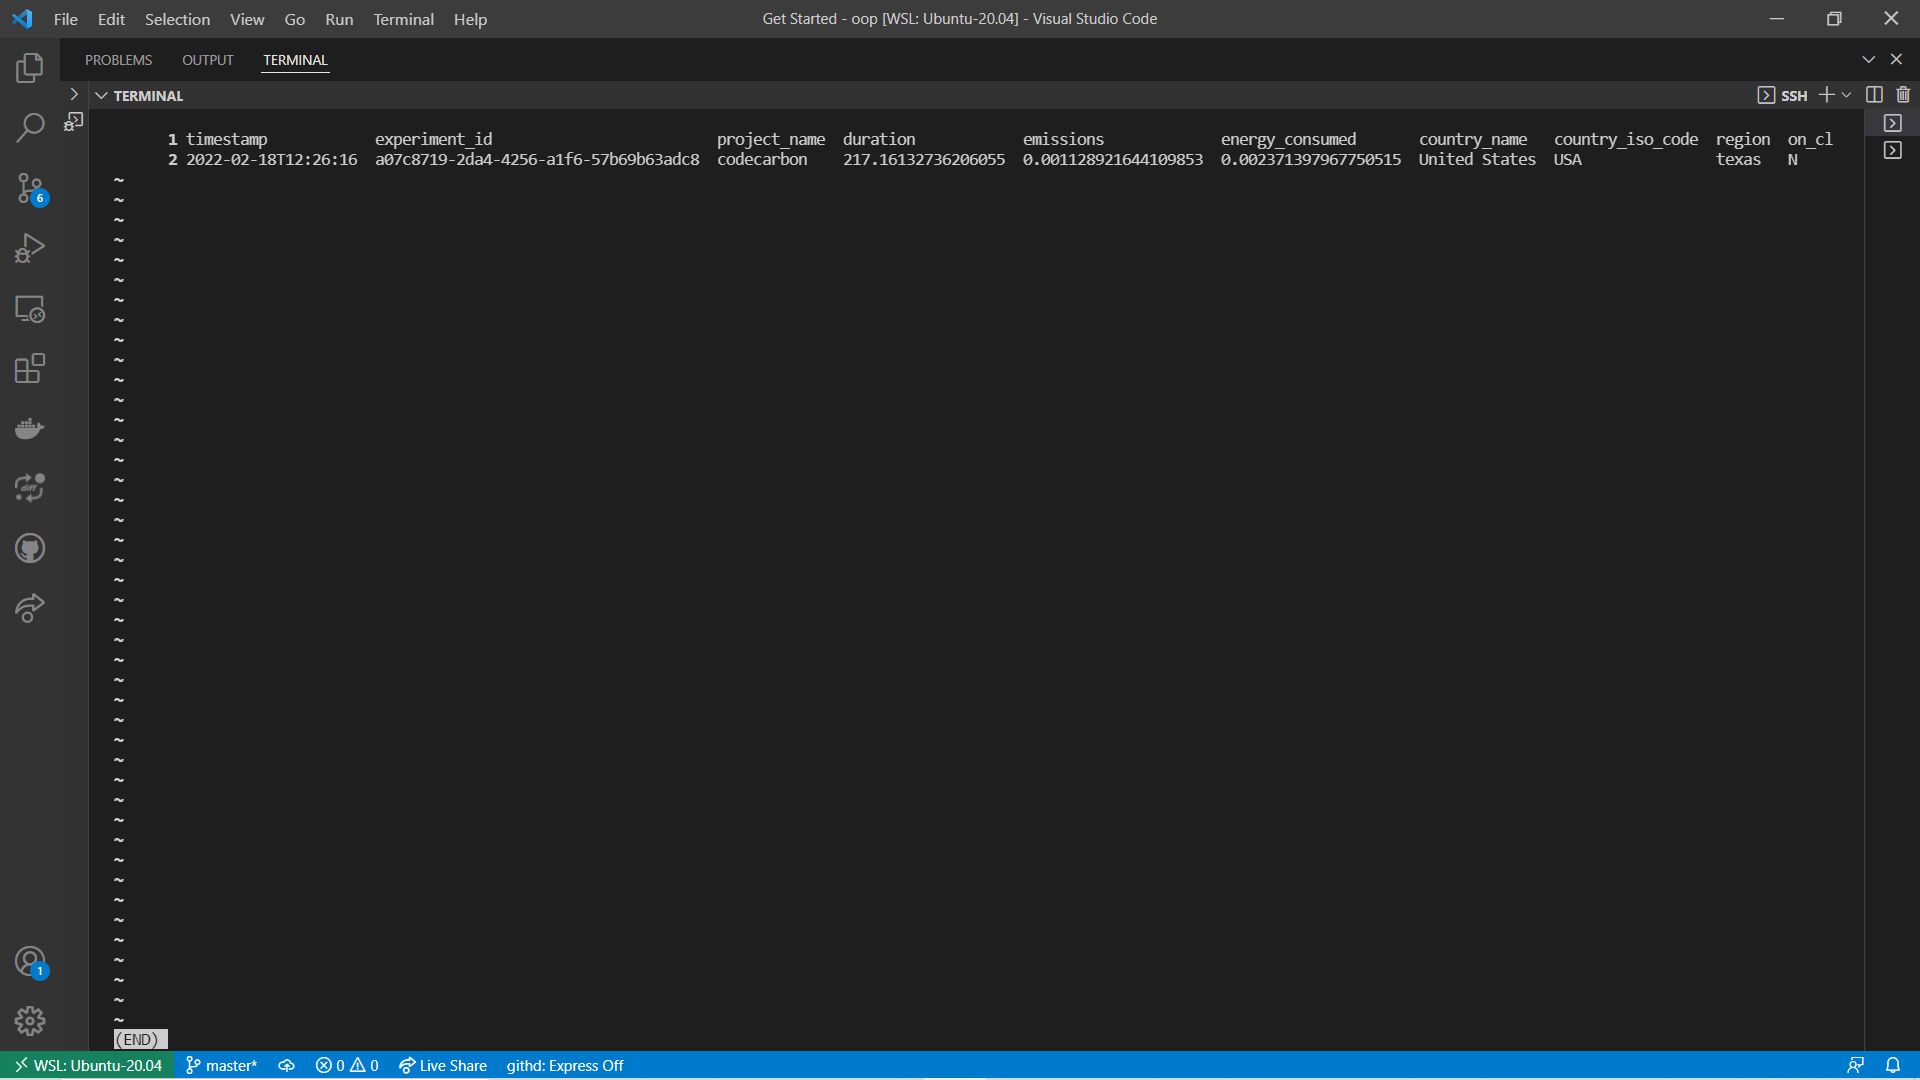Kill the active terminal with the trash icon
This screenshot has width=1920, height=1080.
(x=1903, y=94)
